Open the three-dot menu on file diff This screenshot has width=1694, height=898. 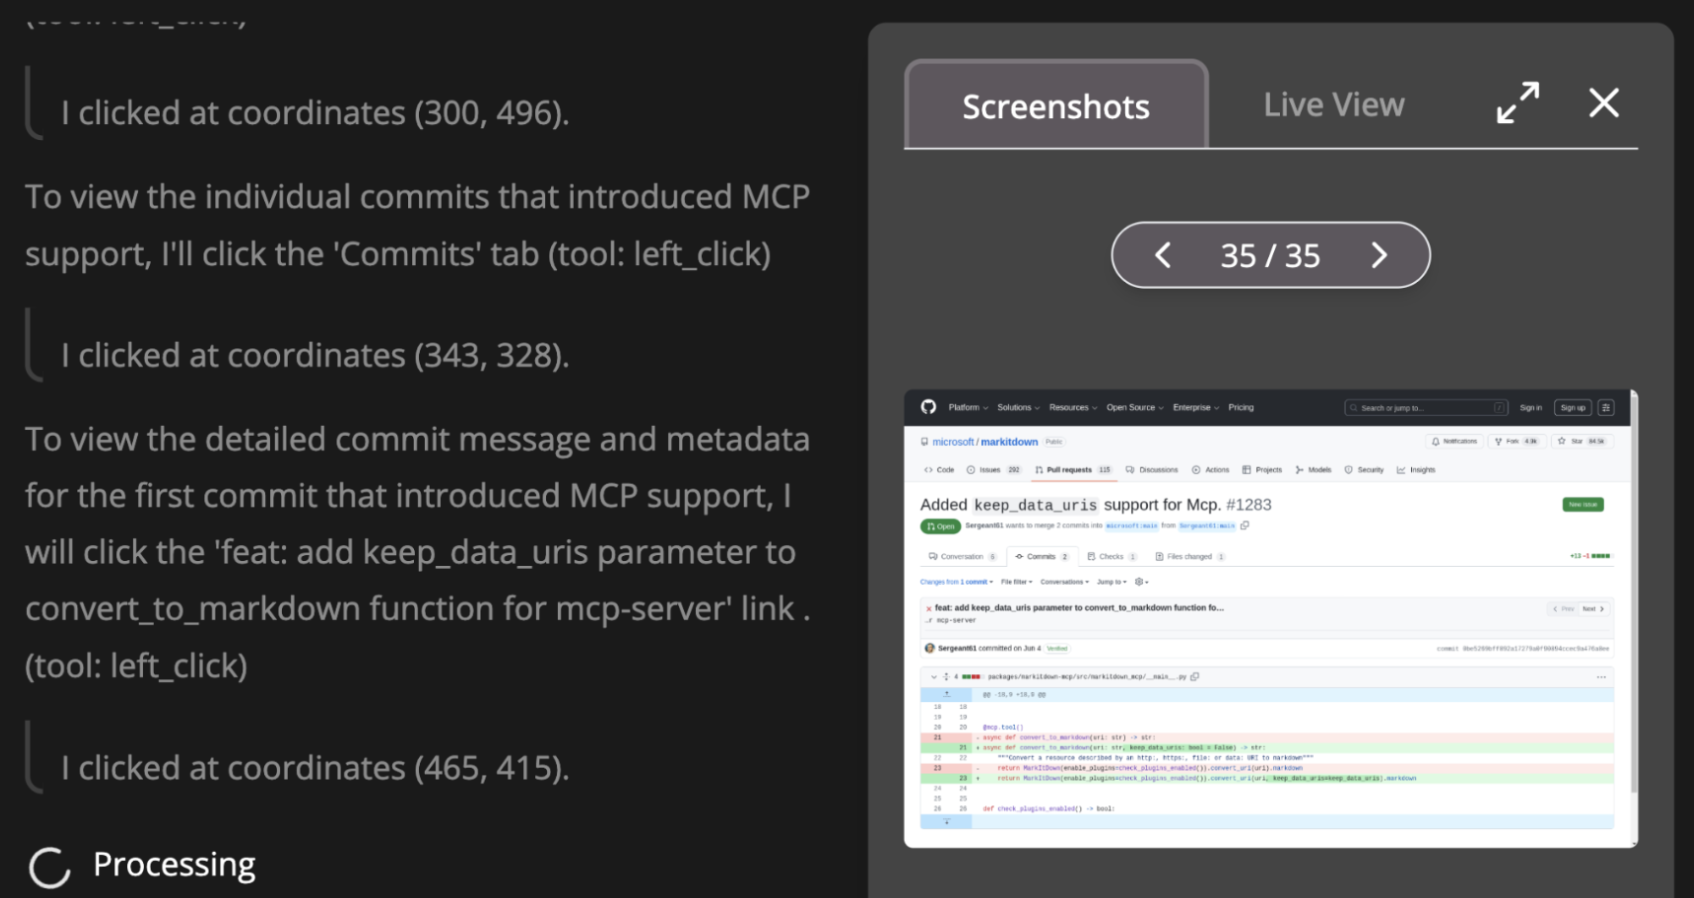1601,677
